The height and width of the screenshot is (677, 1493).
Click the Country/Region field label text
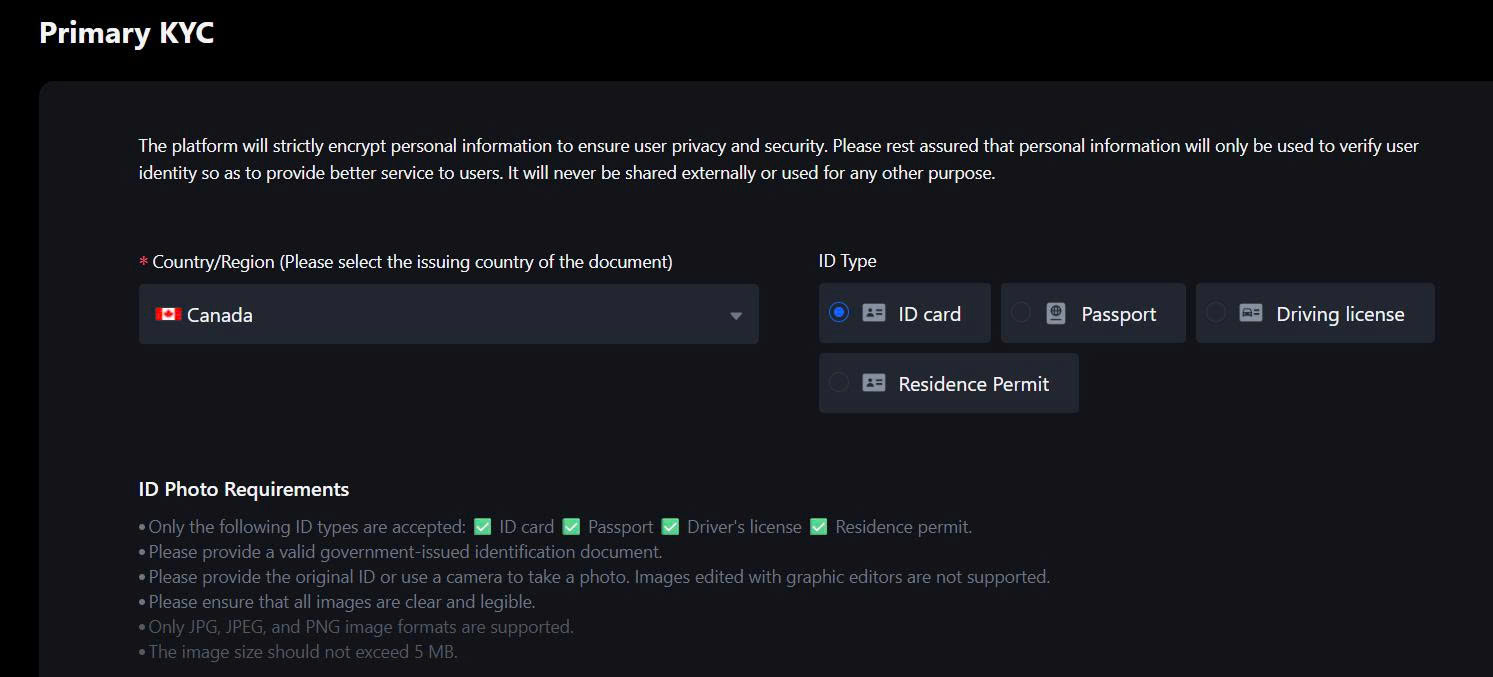click(412, 262)
